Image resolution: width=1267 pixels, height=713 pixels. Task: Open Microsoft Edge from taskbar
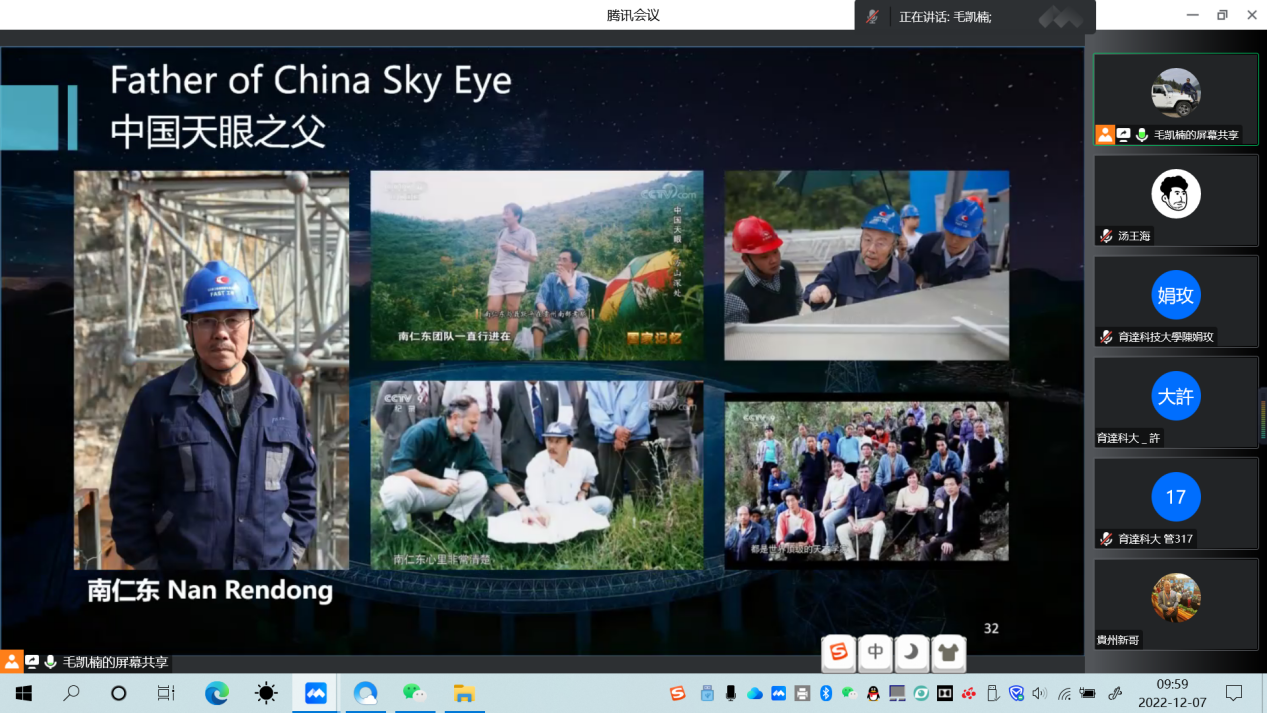coord(217,693)
